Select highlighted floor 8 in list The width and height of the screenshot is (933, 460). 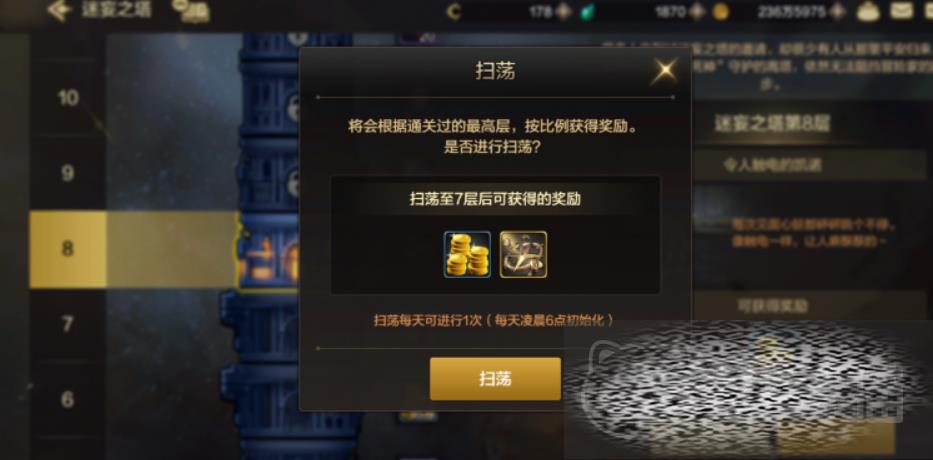point(68,249)
